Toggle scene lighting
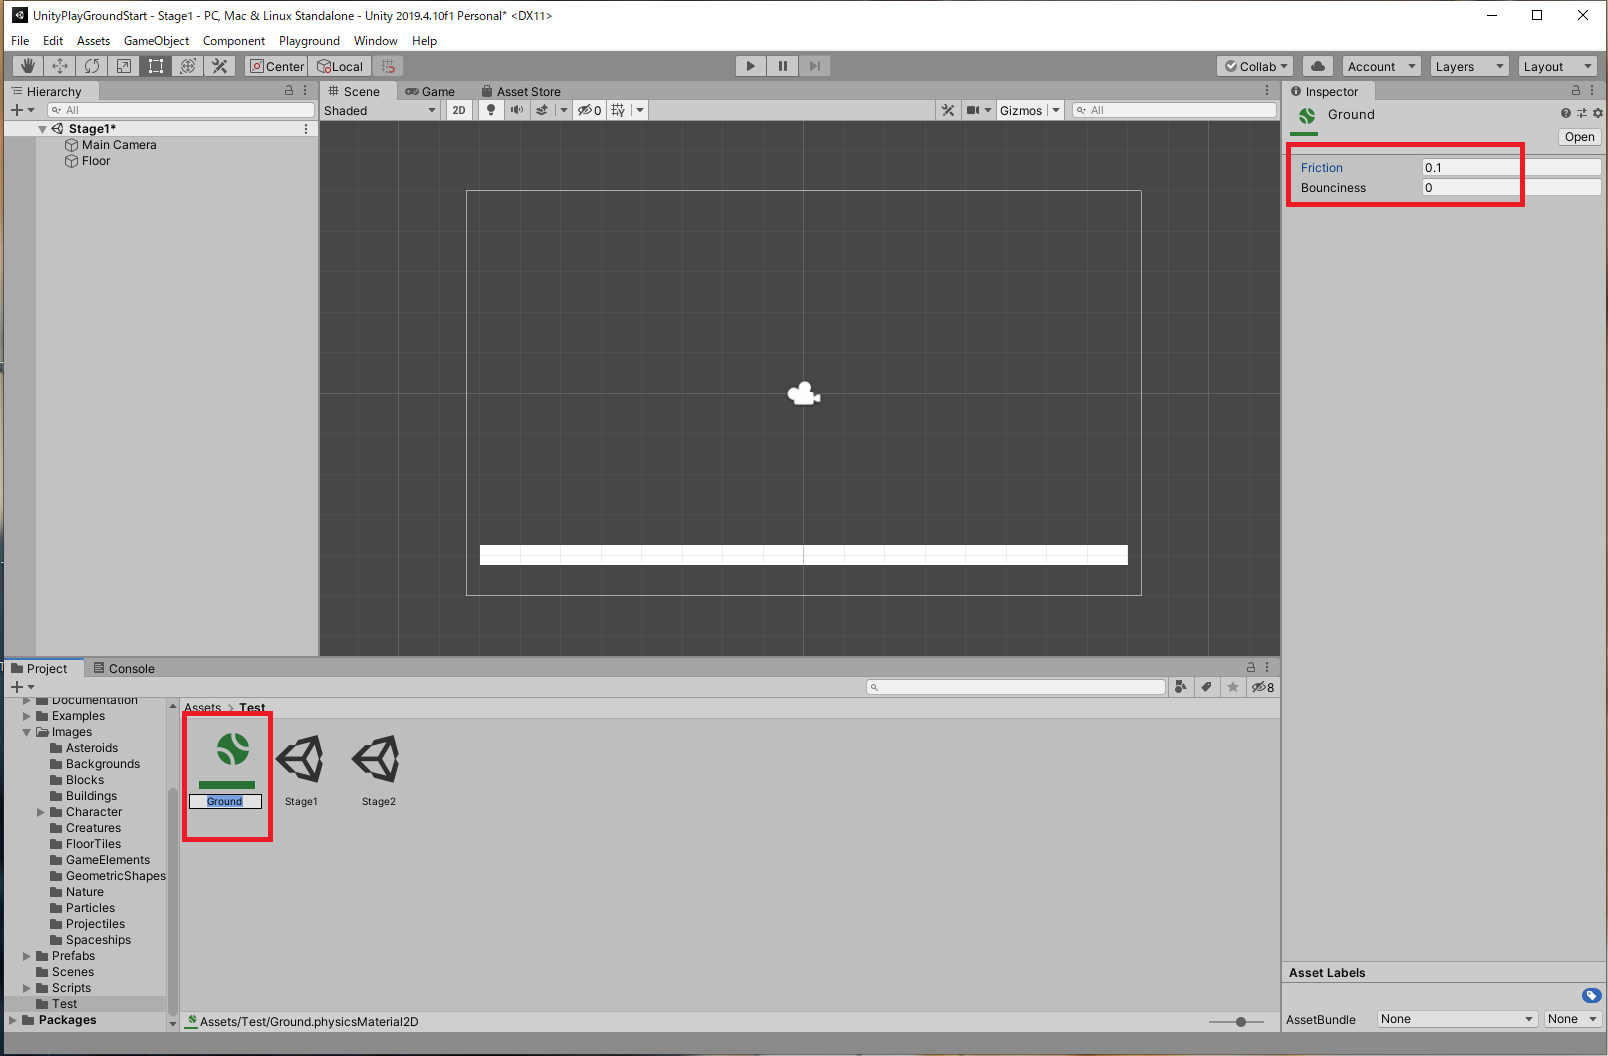This screenshot has width=1608, height=1056. pos(491,110)
